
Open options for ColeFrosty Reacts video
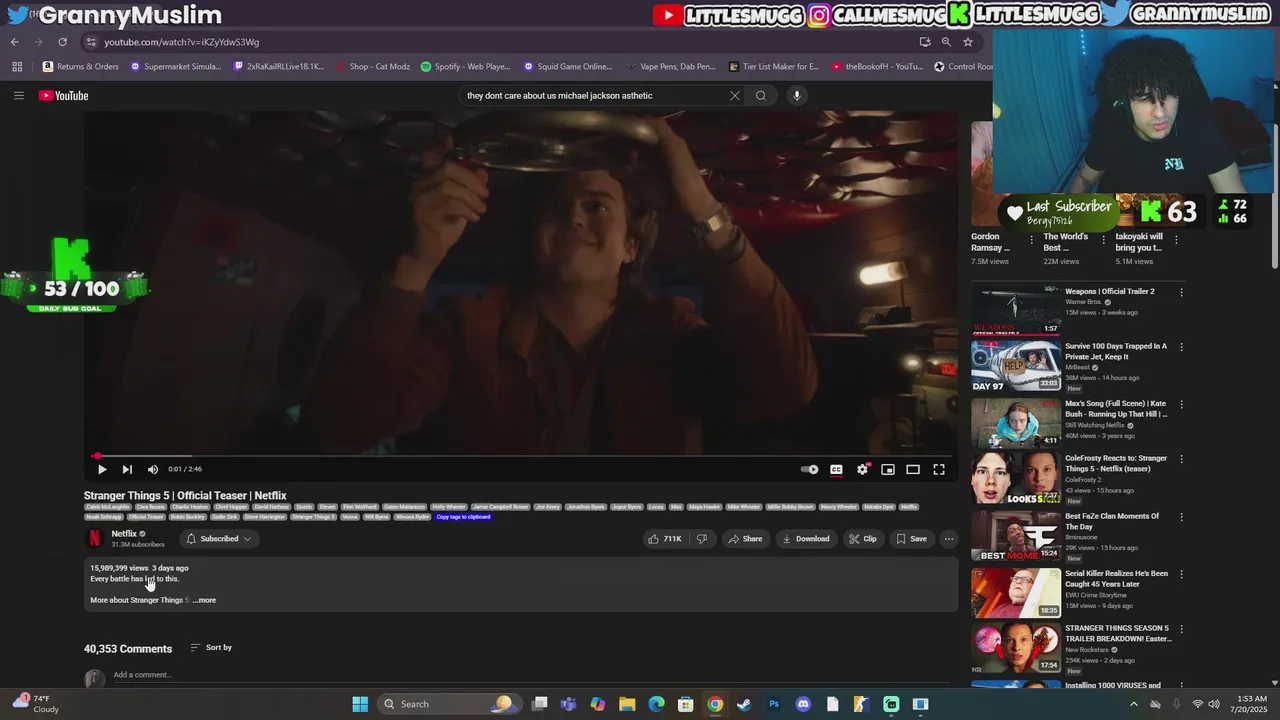[1181, 459]
